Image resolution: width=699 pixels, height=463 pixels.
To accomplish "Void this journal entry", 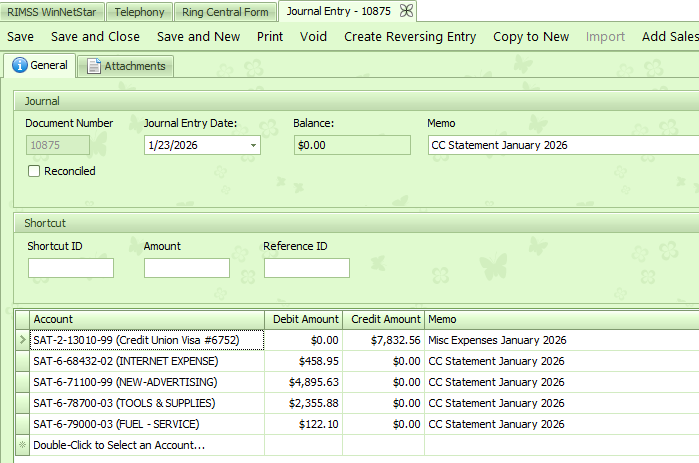I will (313, 37).
